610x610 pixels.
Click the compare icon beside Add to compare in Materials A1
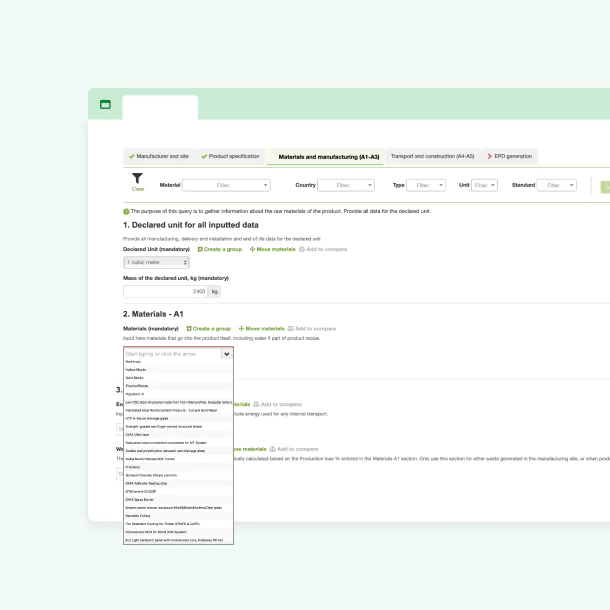pyautogui.click(x=290, y=328)
